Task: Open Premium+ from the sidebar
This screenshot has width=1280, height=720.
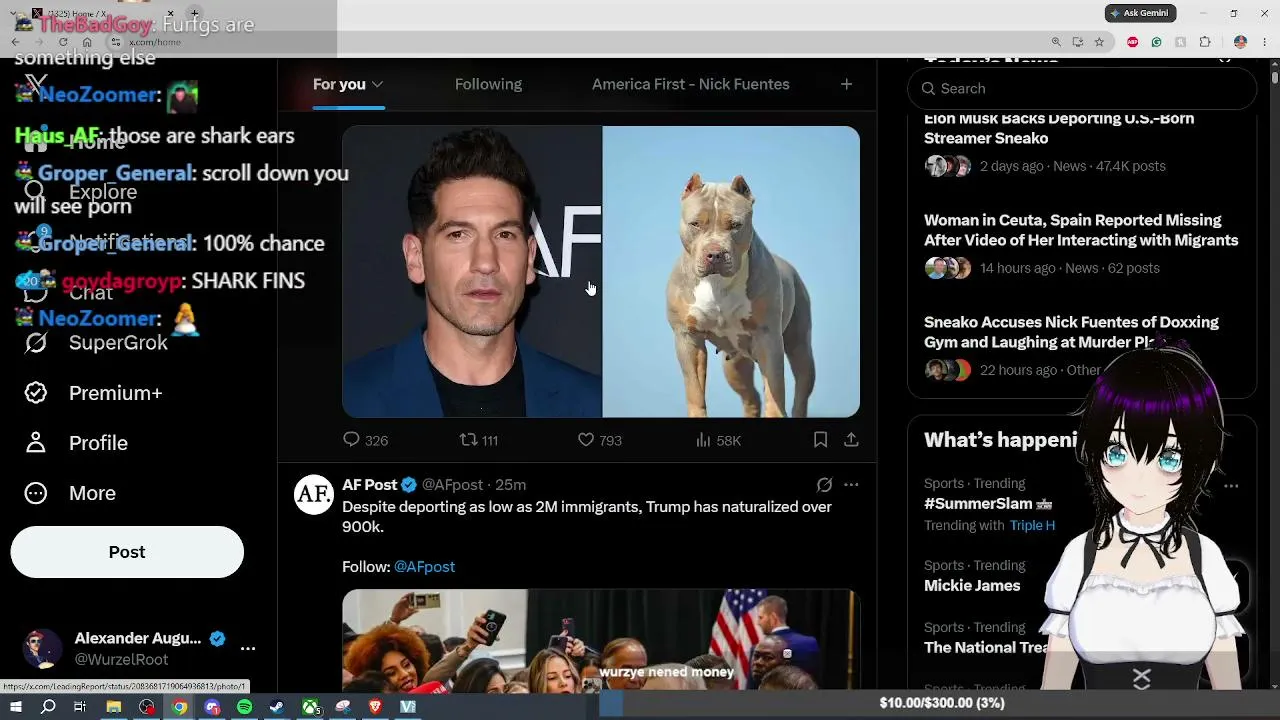Action: click(93, 393)
